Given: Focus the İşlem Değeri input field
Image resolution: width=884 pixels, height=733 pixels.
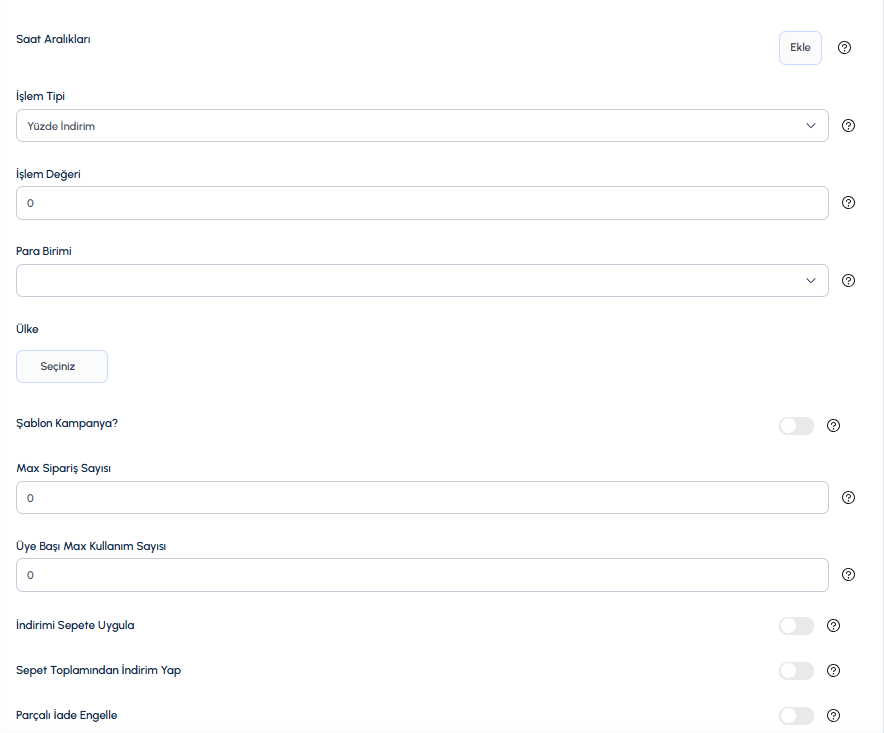Looking at the screenshot, I should tap(422, 203).
